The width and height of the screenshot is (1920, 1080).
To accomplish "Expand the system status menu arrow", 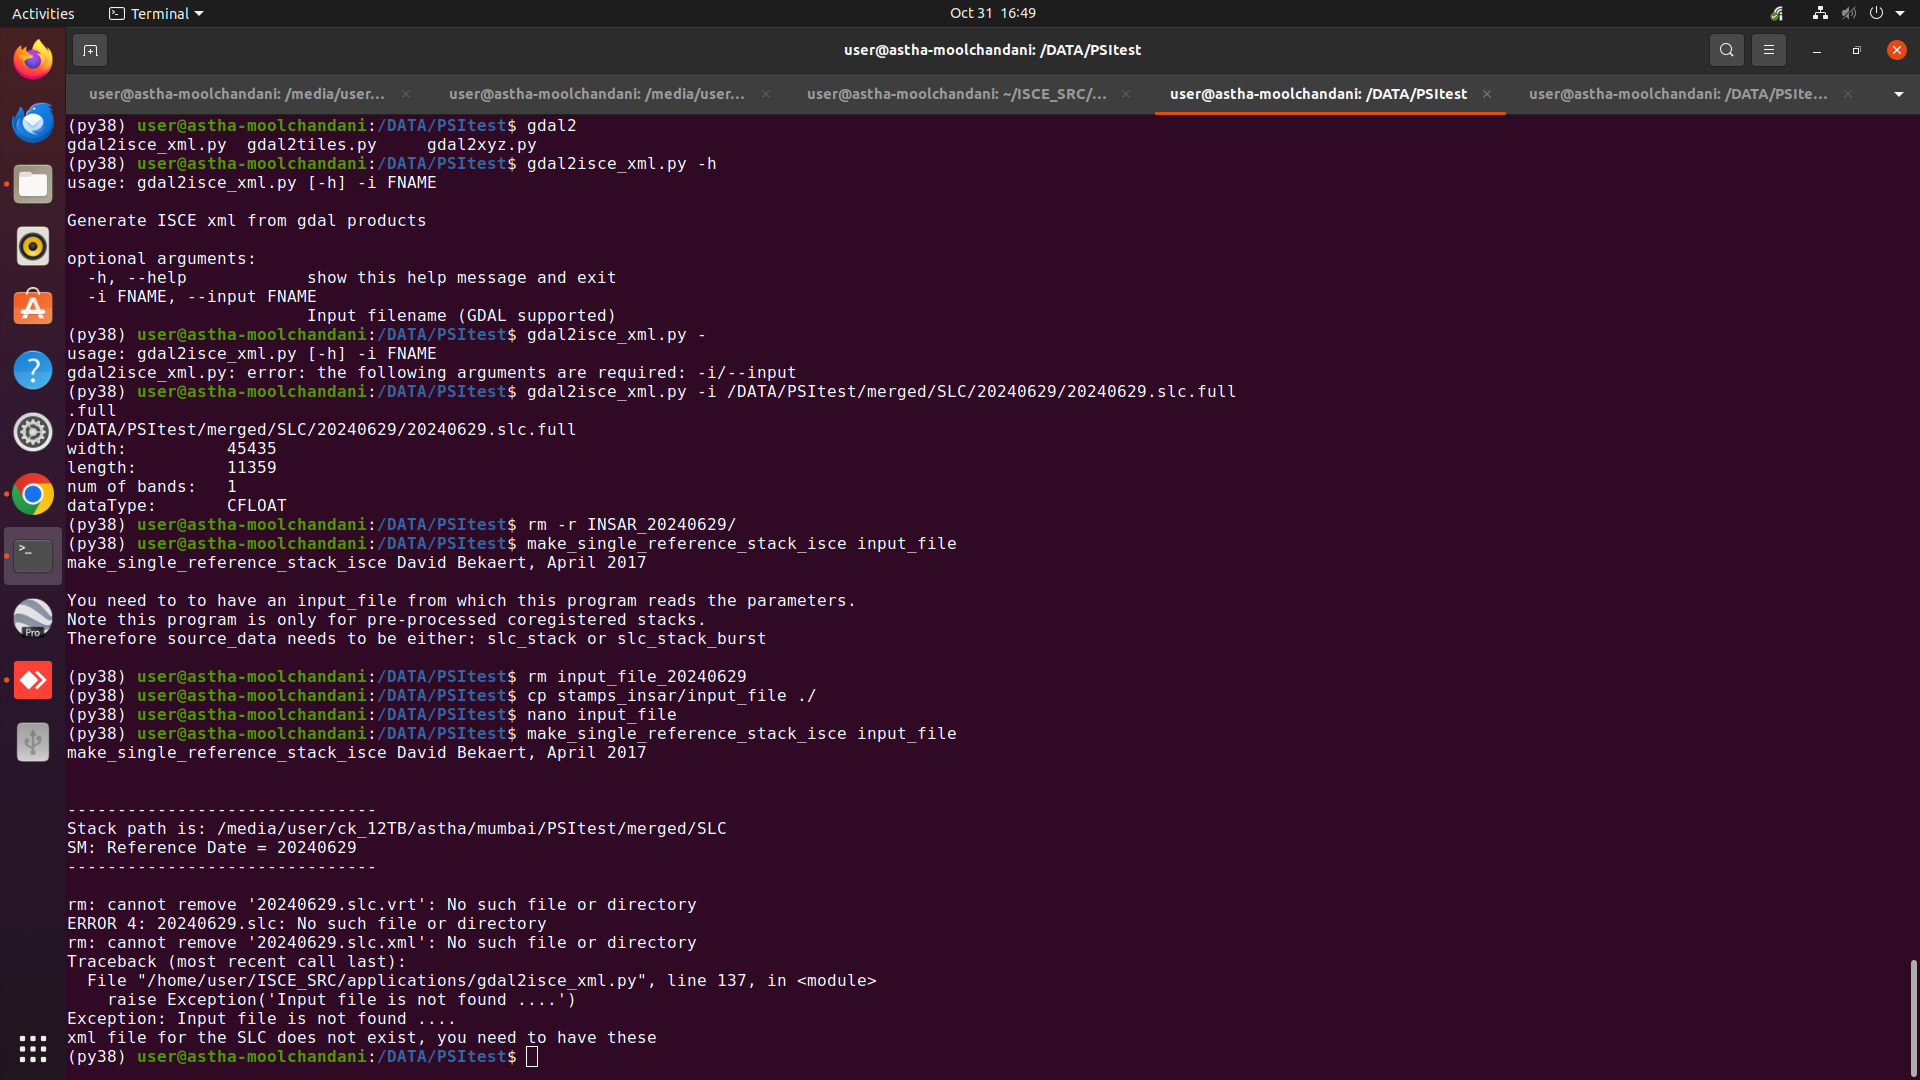I will click(x=1900, y=13).
